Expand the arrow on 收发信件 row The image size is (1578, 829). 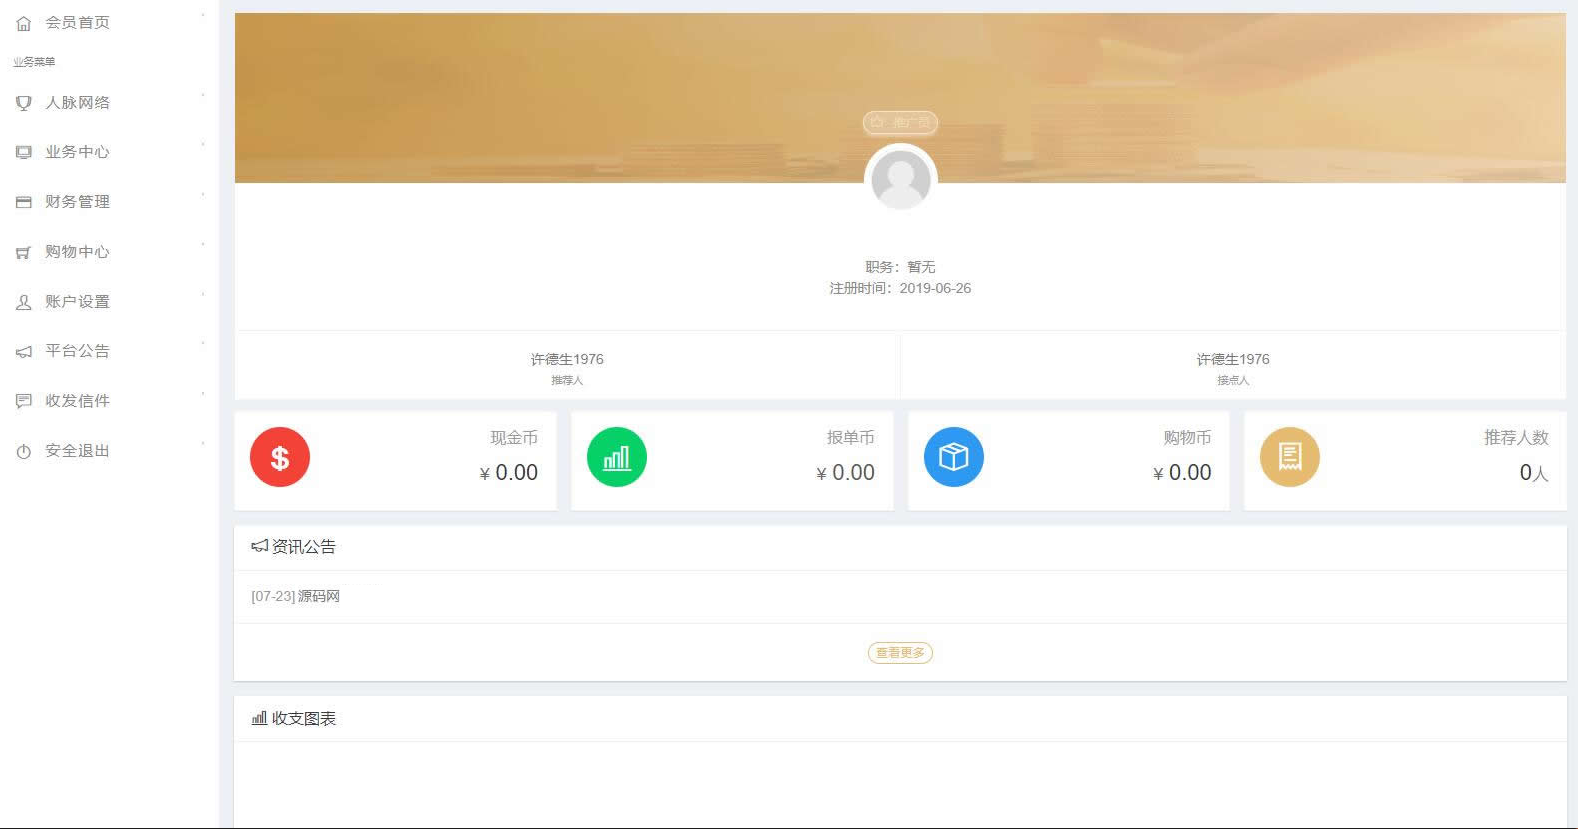pos(203,393)
